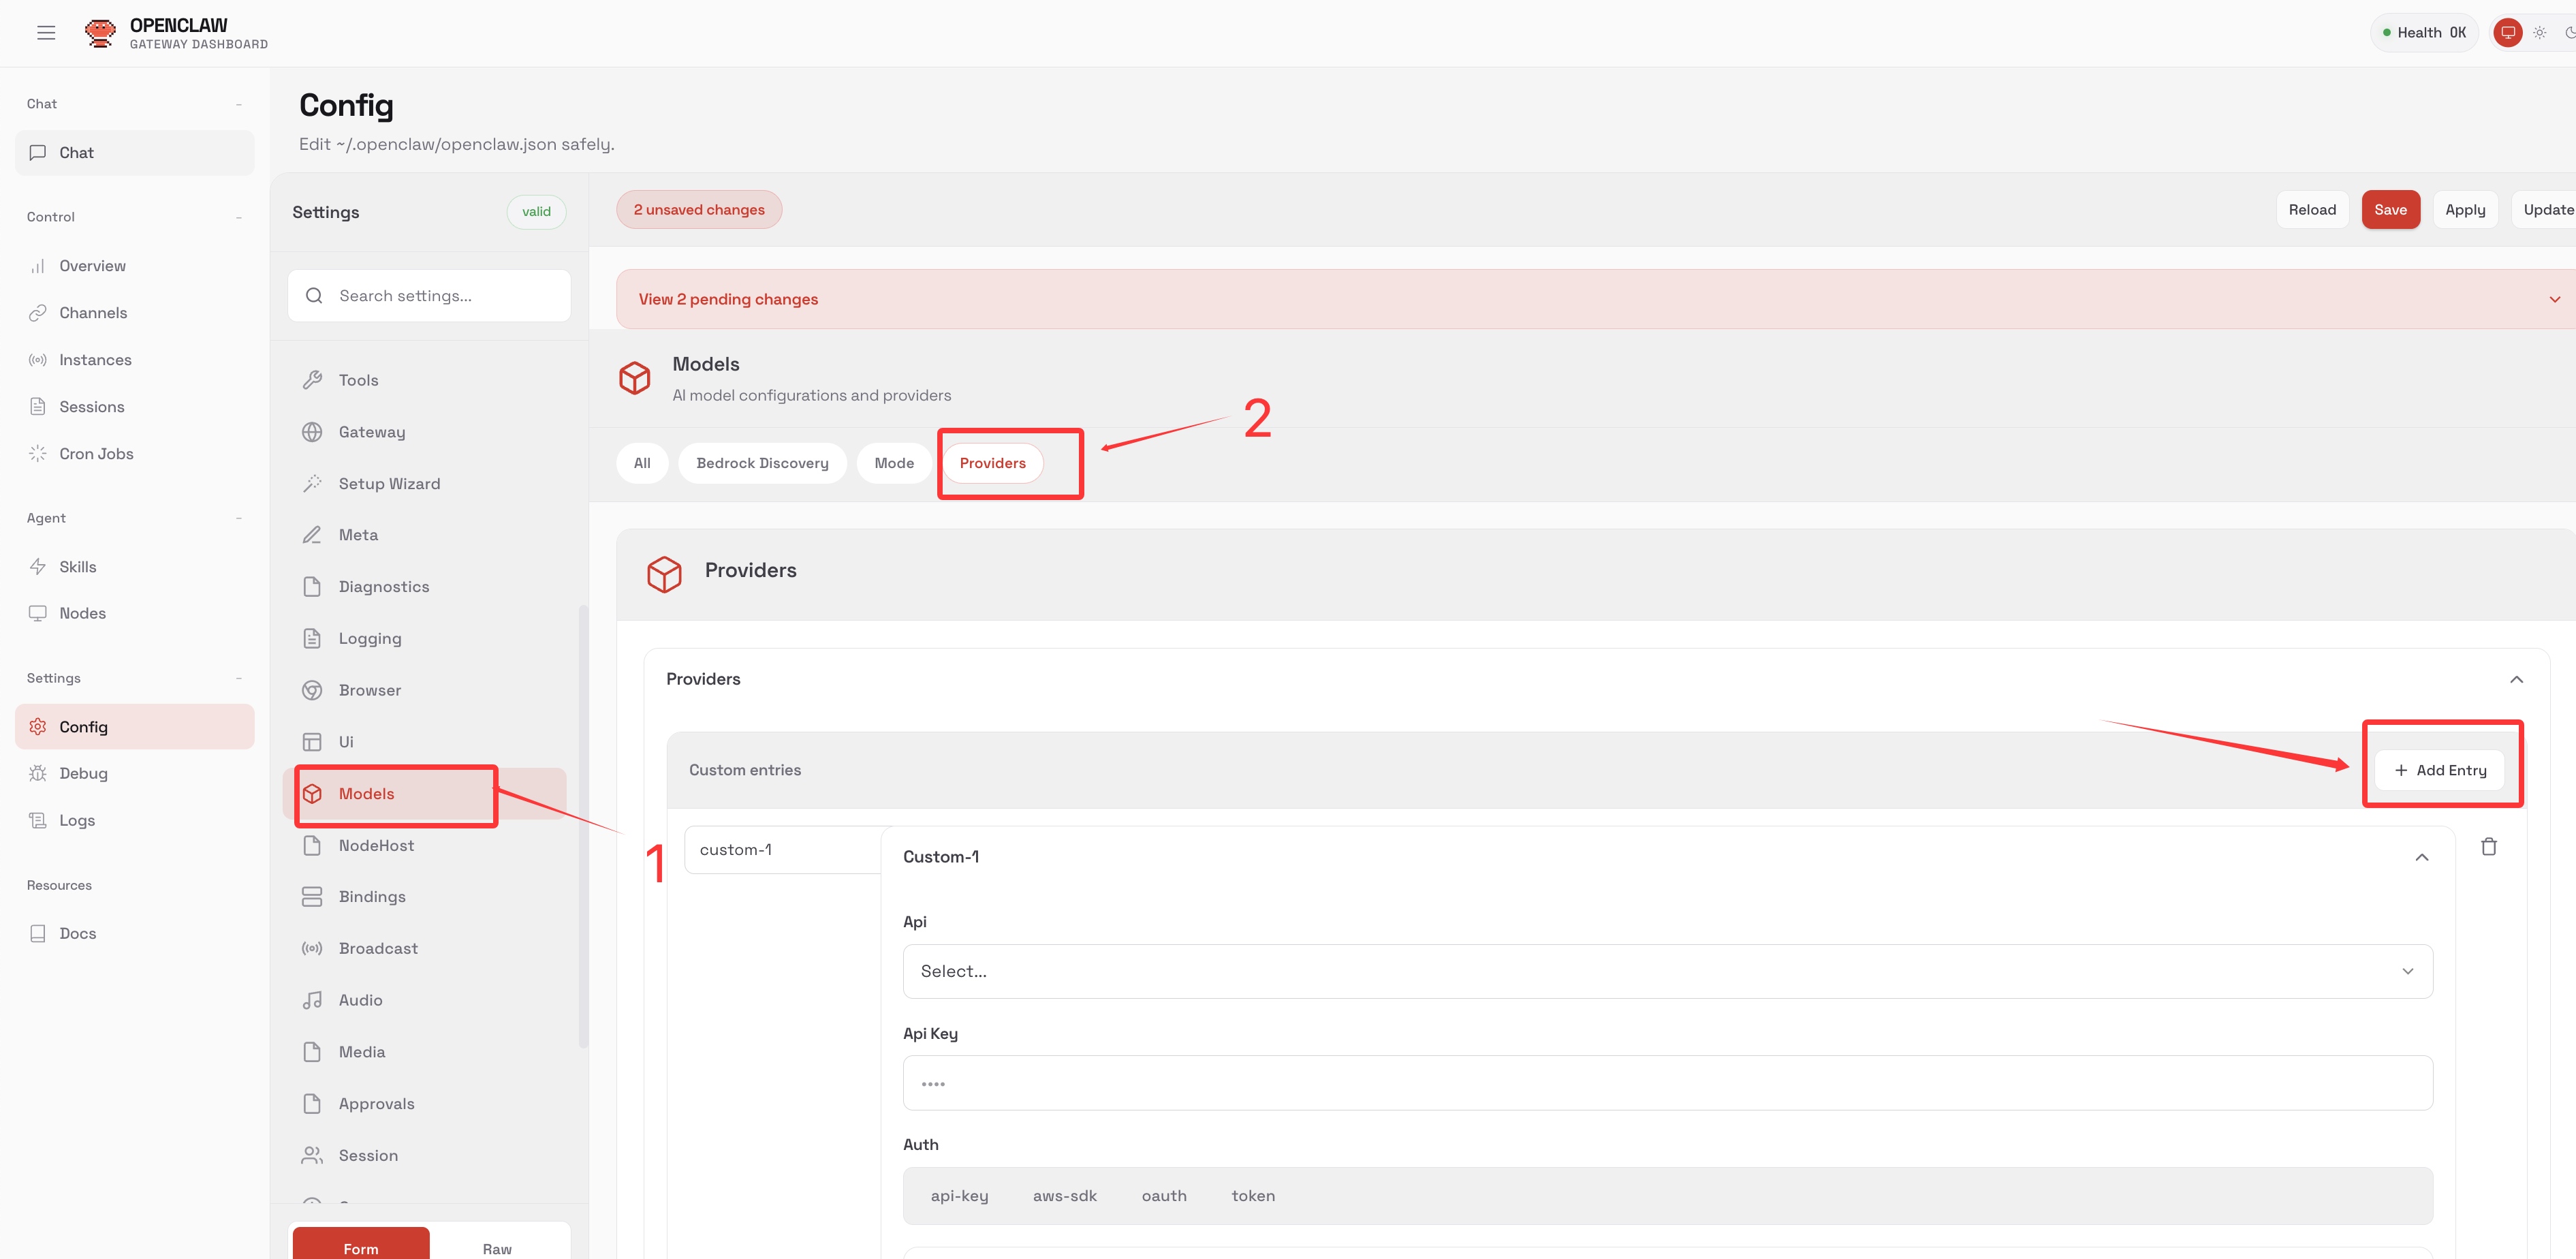Click the hamburger menu icon
The image size is (2576, 1259).
[x=46, y=33]
